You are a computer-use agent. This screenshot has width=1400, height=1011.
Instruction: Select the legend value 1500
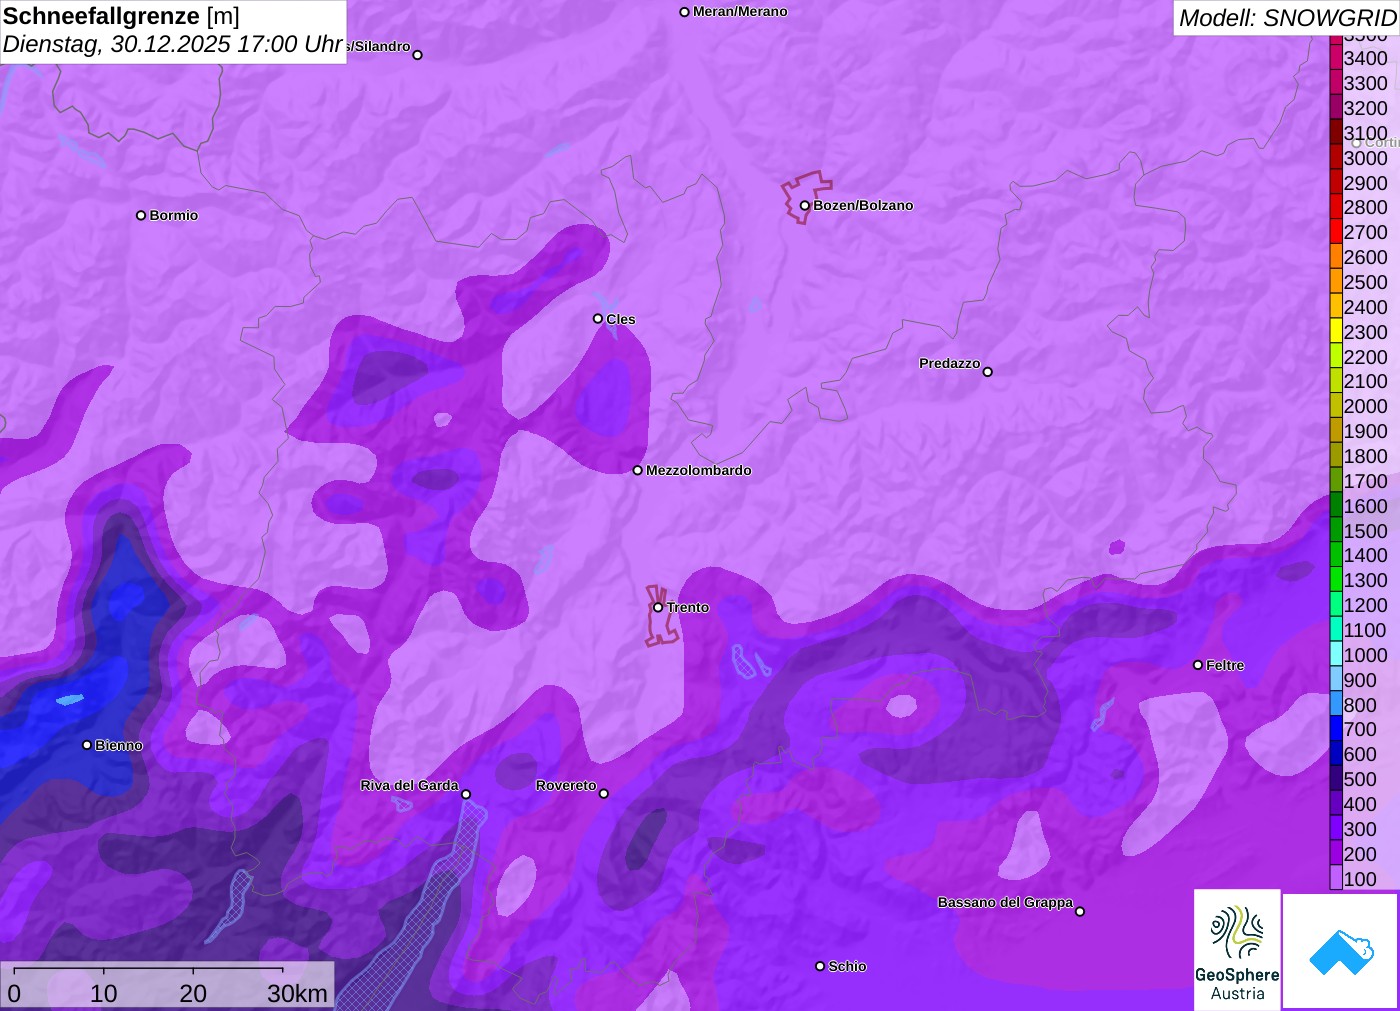(x=1365, y=531)
